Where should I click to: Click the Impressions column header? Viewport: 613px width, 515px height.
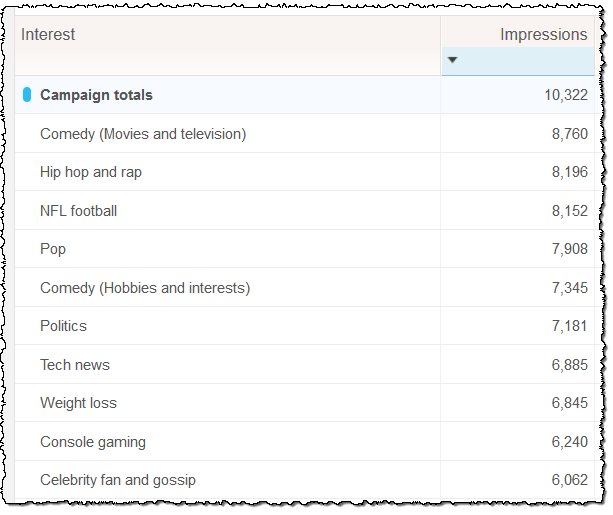[543, 34]
